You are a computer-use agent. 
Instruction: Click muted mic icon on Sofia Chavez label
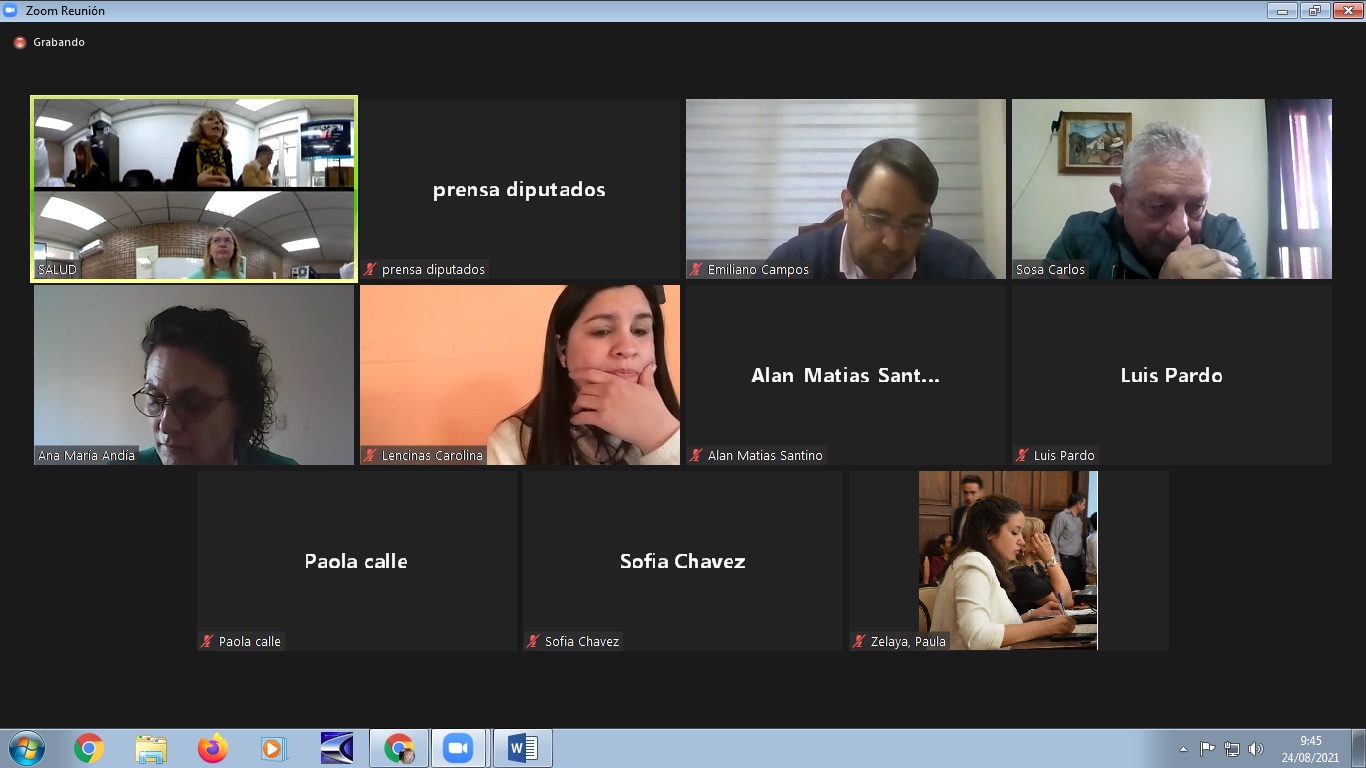[x=533, y=642]
